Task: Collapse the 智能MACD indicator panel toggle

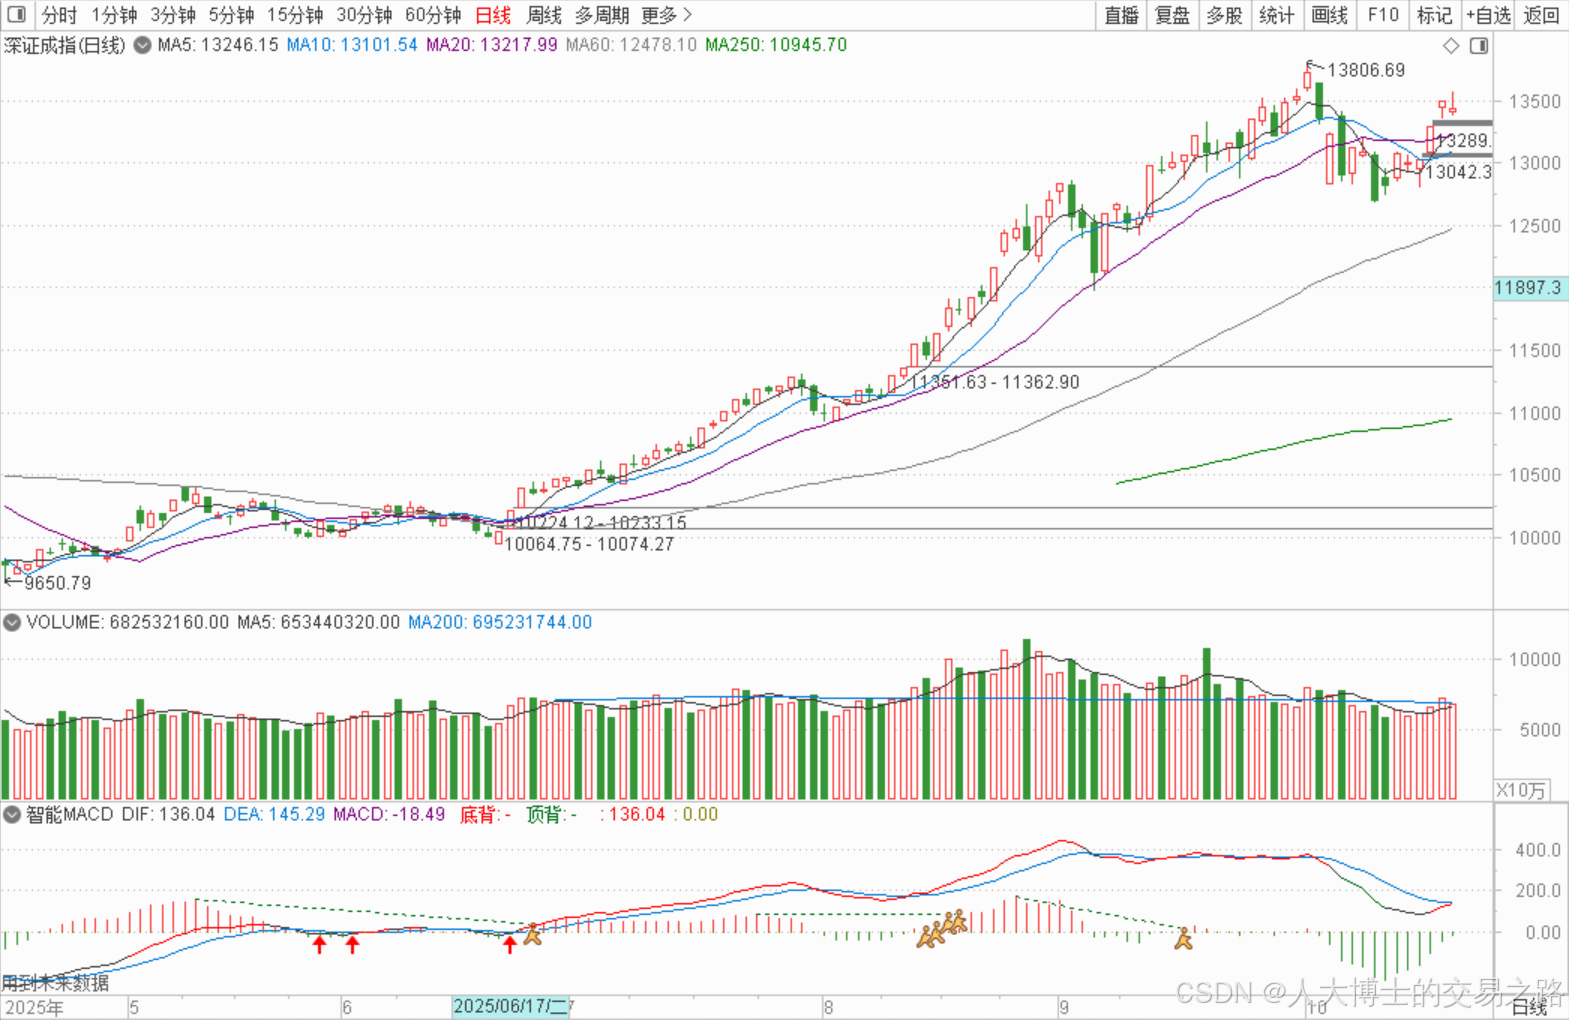Action: 12,814
